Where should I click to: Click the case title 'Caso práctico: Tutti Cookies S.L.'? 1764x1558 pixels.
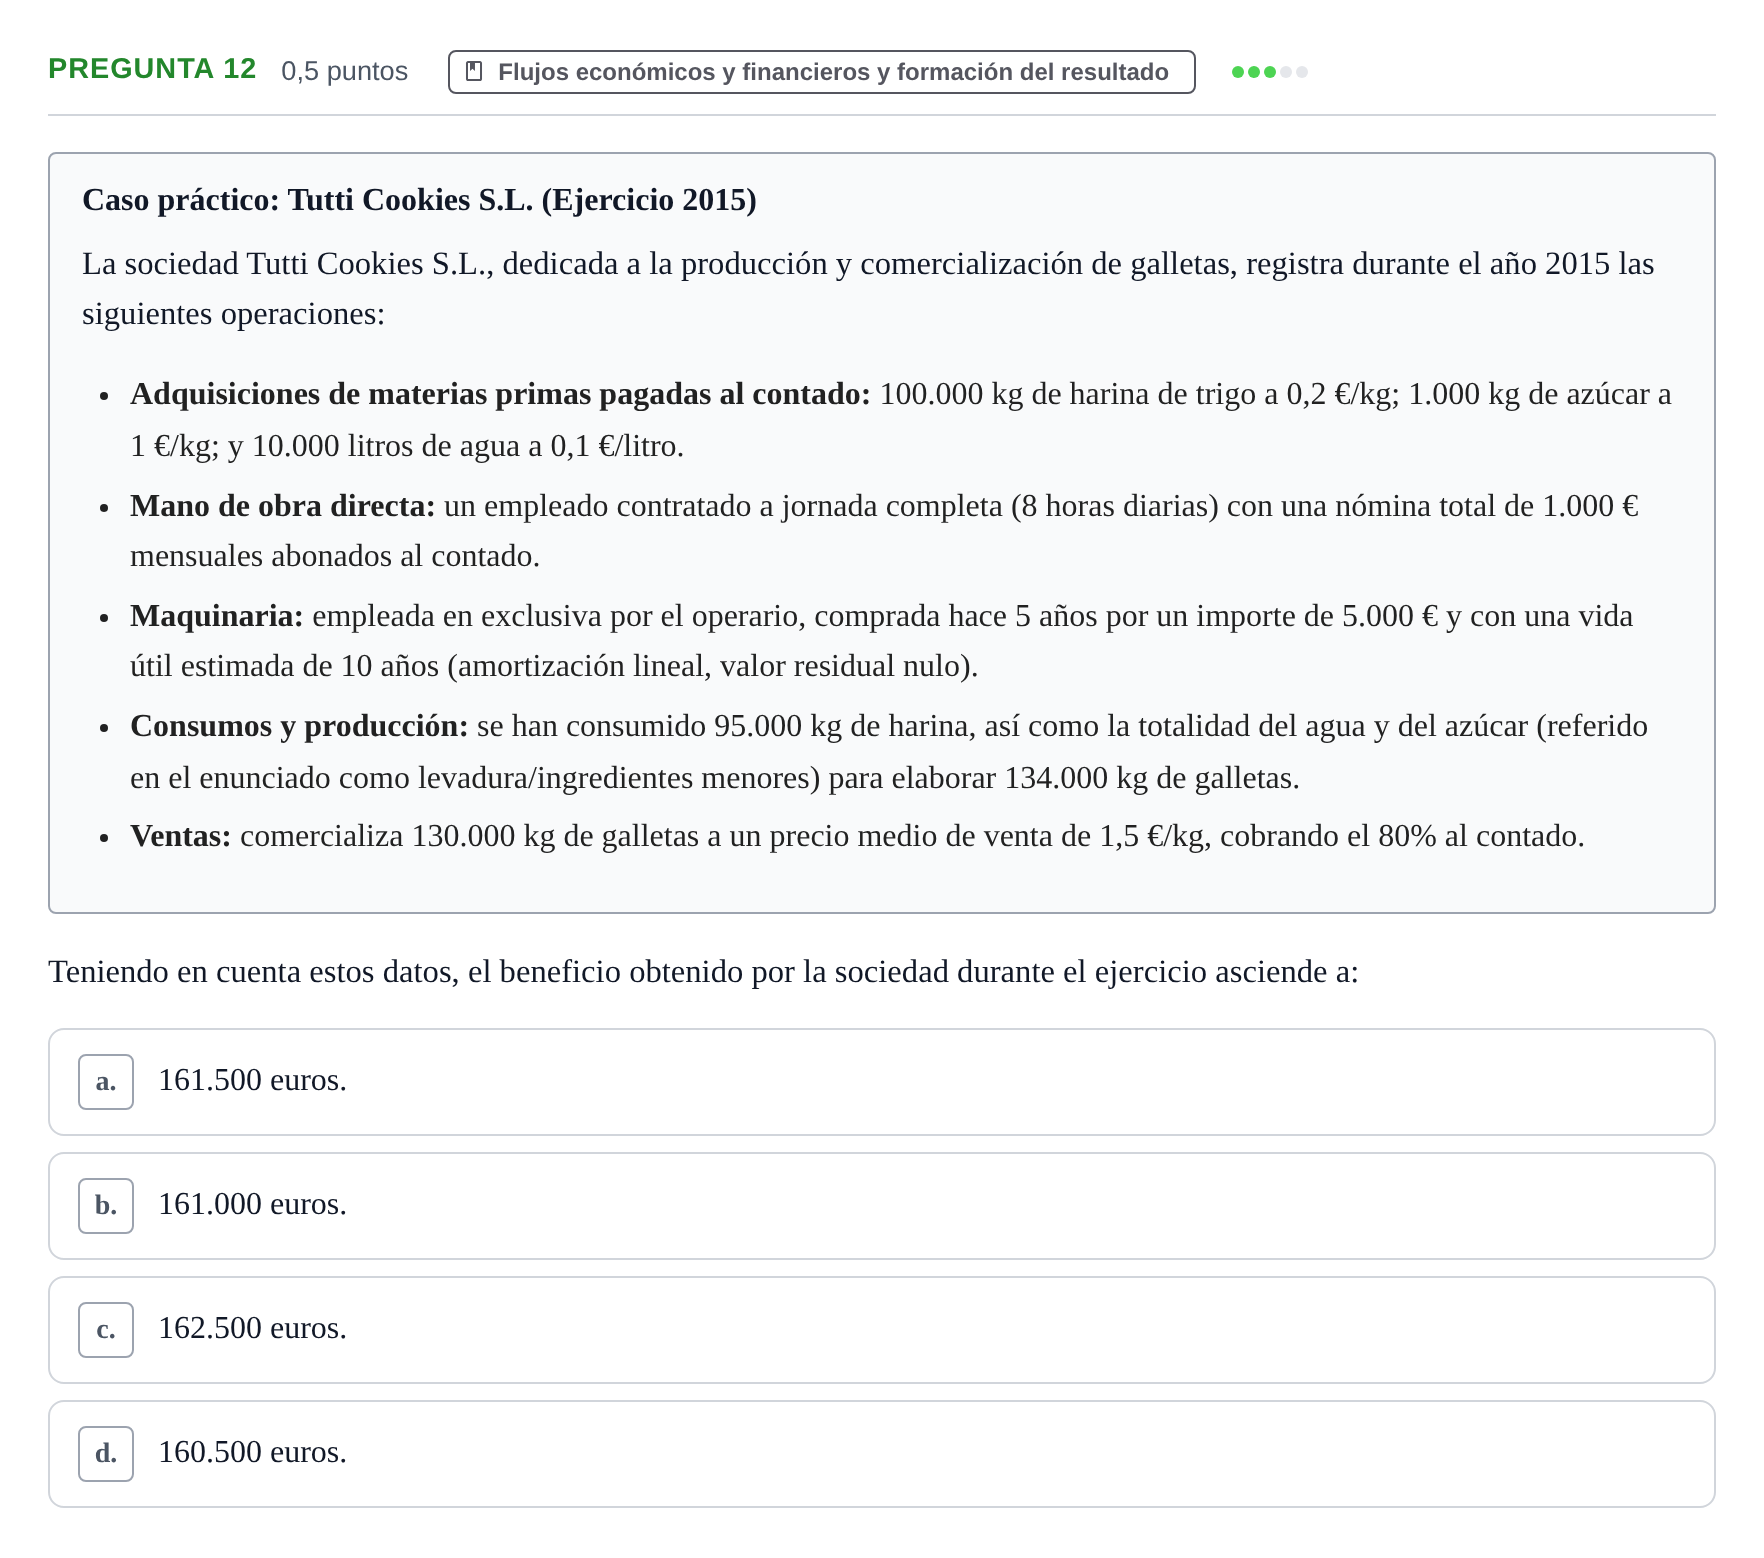click(x=419, y=200)
